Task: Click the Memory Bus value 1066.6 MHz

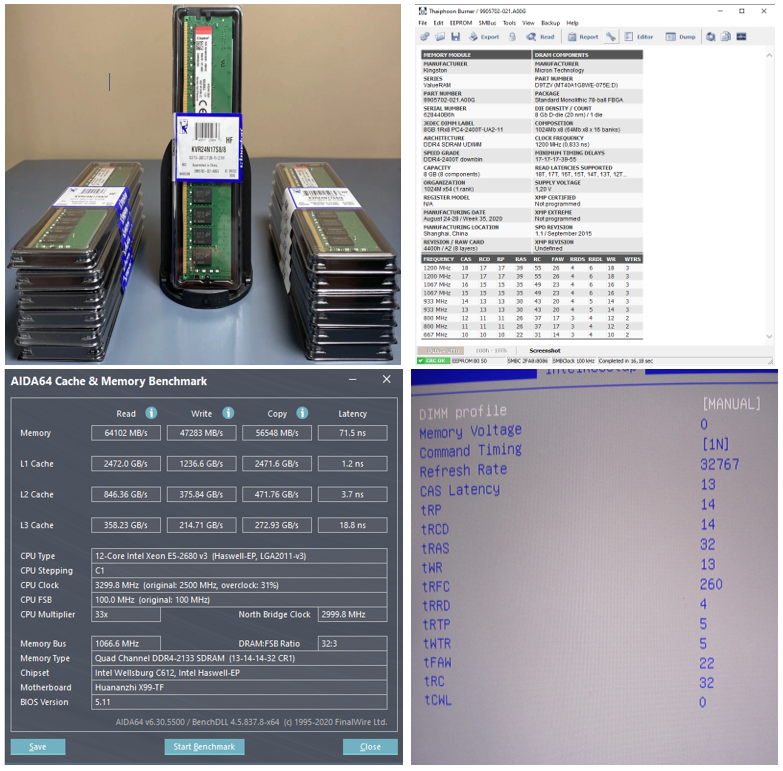Action: click(126, 644)
